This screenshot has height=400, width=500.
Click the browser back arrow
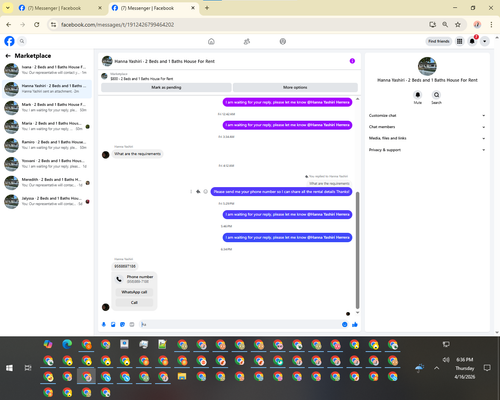[9, 25]
